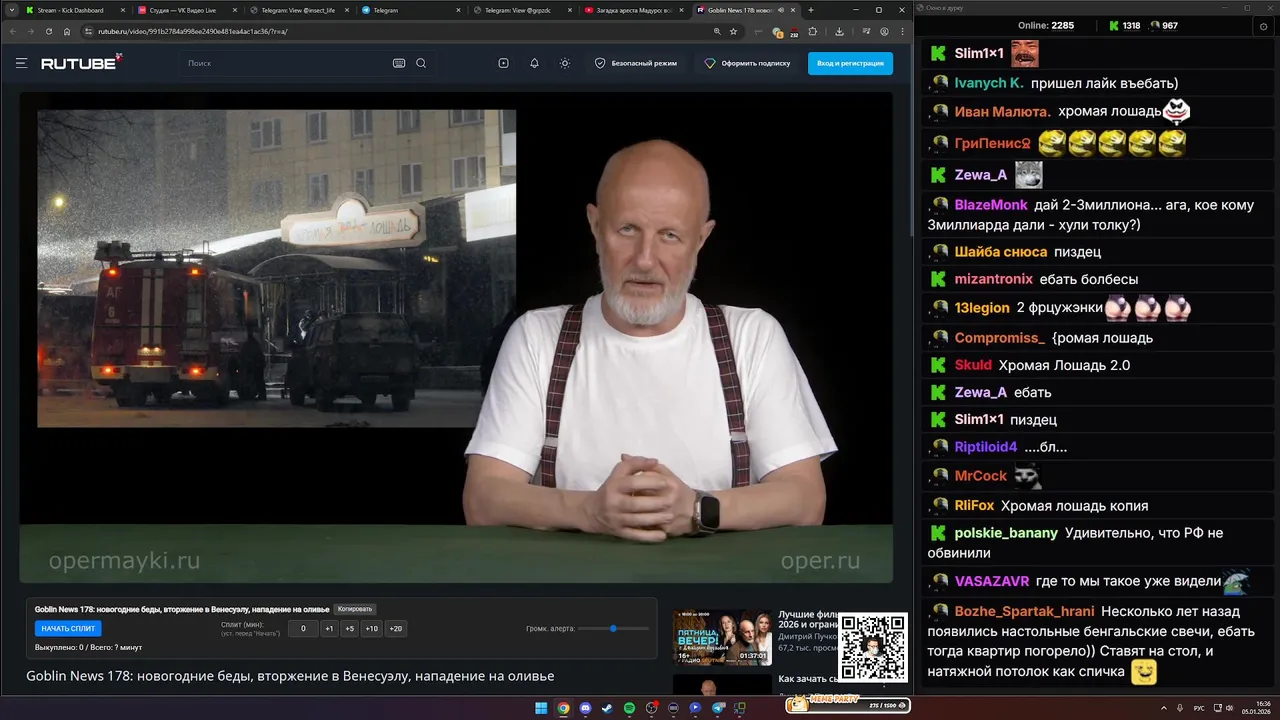Viewport: 1280px width, 720px height.
Task: Open the Как зачать recommended video title
Action: [808, 679]
